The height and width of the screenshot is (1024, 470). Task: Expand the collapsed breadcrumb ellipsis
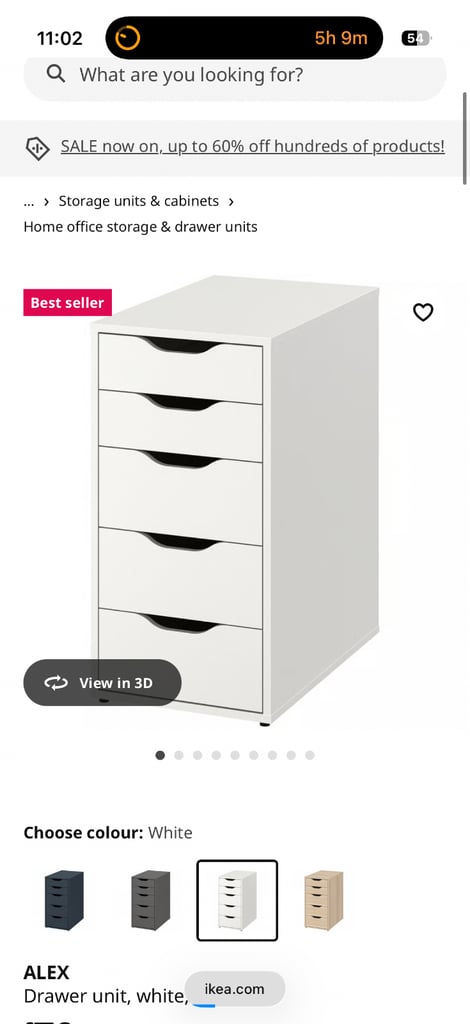click(29, 201)
